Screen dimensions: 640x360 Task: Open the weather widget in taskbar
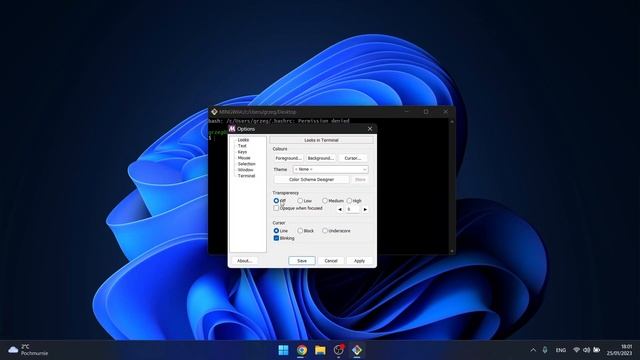(28, 350)
